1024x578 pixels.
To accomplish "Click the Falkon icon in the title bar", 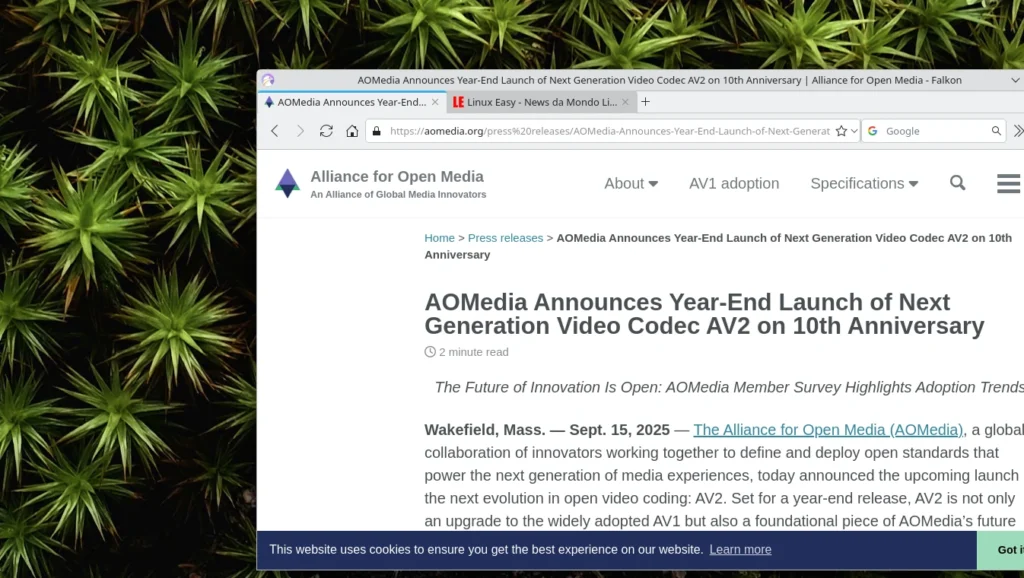I will 267,79.
